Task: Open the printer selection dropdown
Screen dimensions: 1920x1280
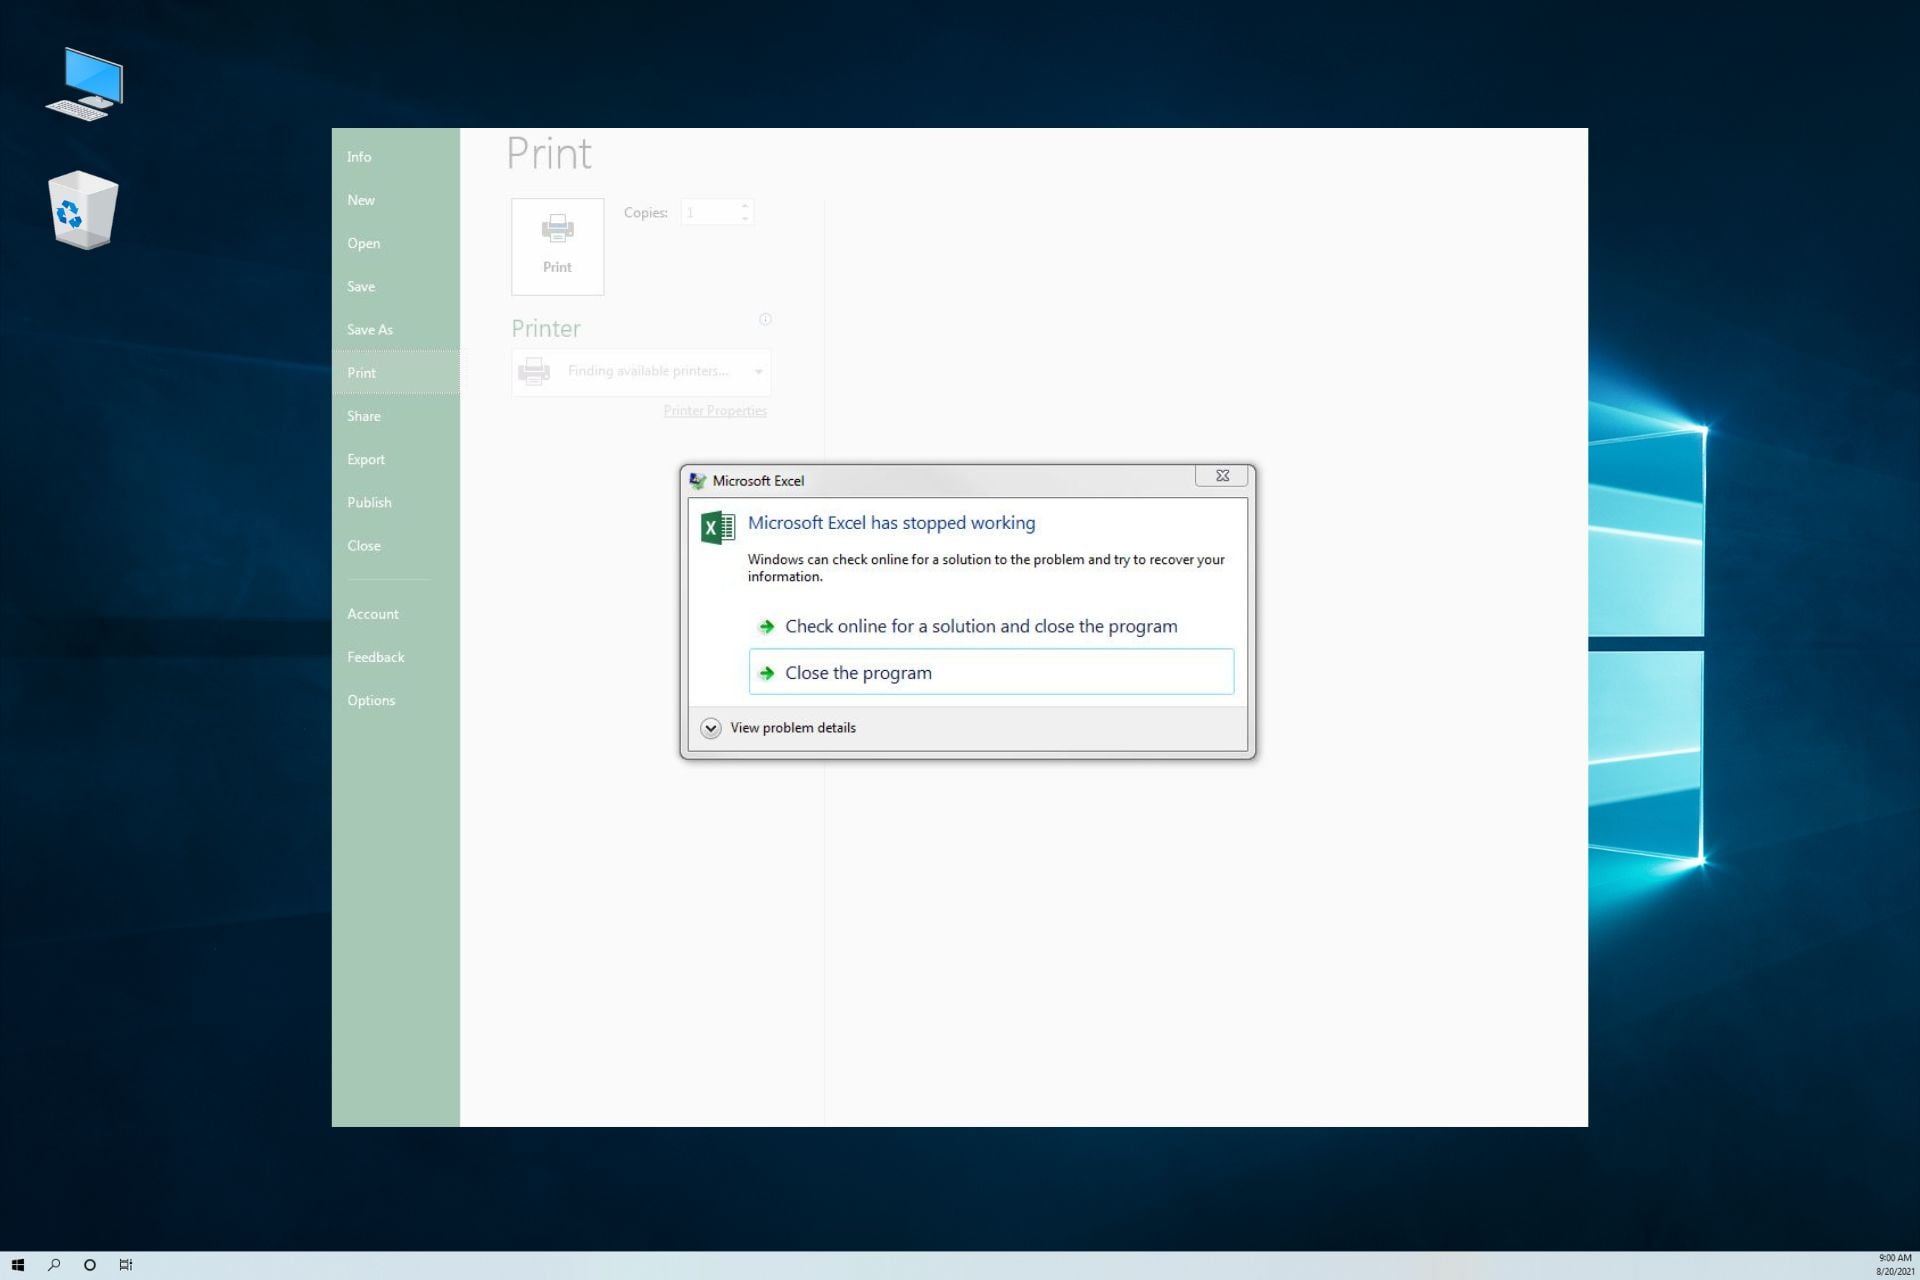Action: 758,372
